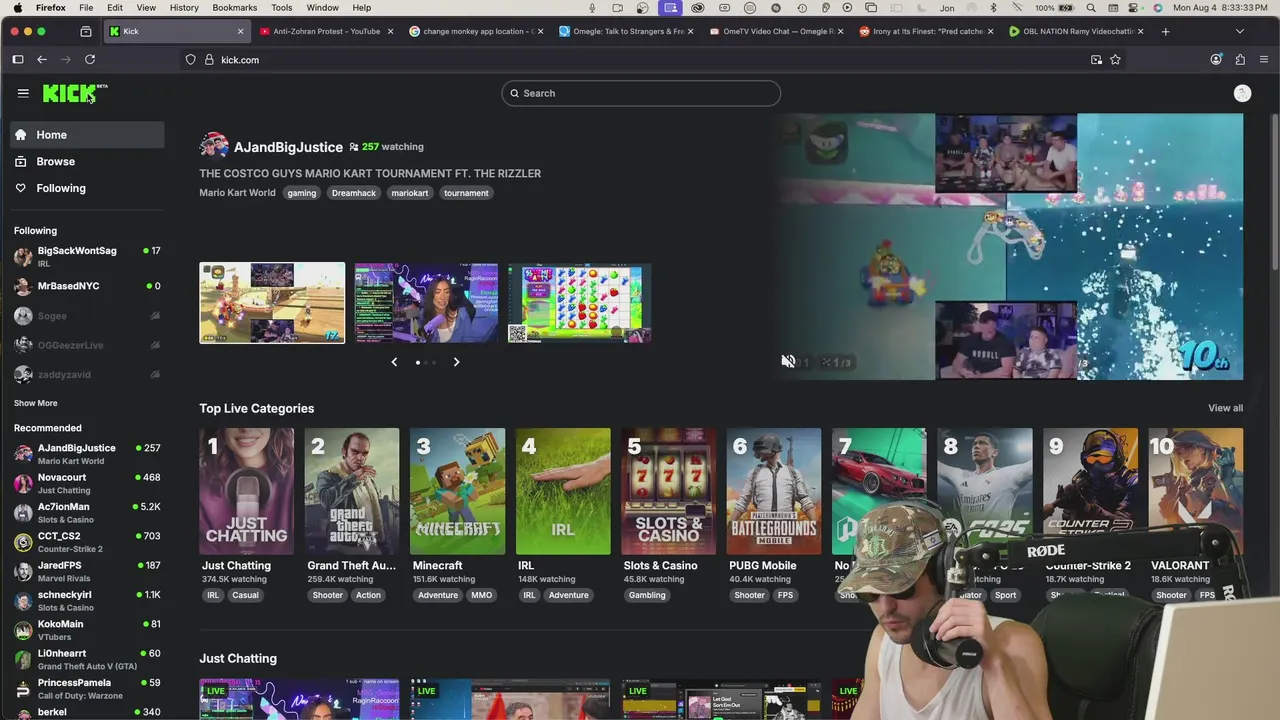Open the VALORANT category card
1280x720 pixels.
point(1196,491)
